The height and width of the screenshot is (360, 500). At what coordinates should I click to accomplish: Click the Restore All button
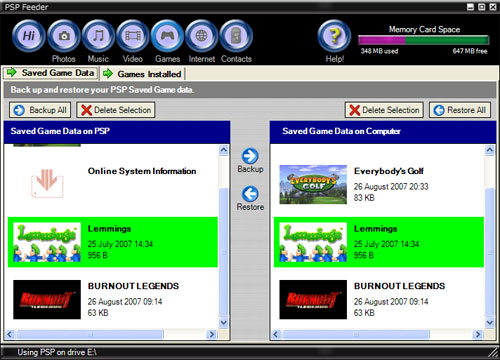pyautogui.click(x=460, y=110)
